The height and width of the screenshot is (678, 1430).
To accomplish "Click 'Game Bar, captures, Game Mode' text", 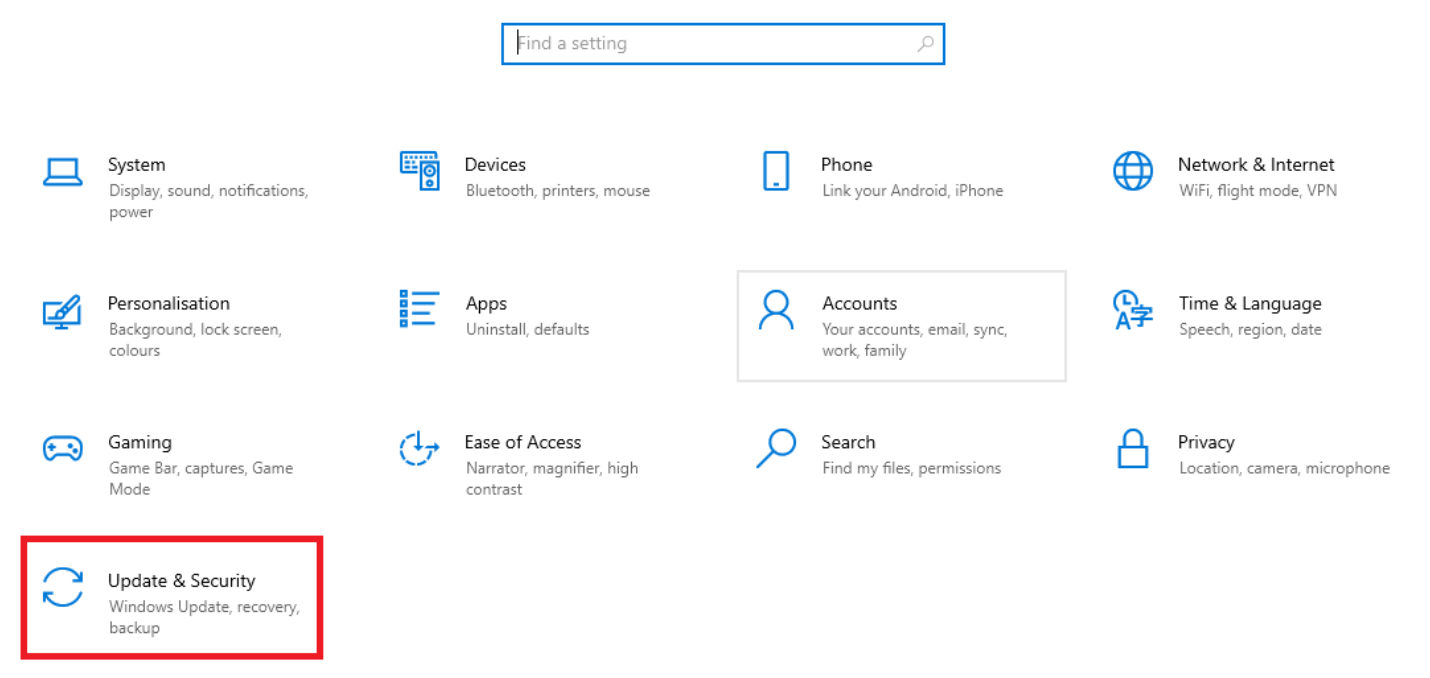I will click(x=201, y=478).
